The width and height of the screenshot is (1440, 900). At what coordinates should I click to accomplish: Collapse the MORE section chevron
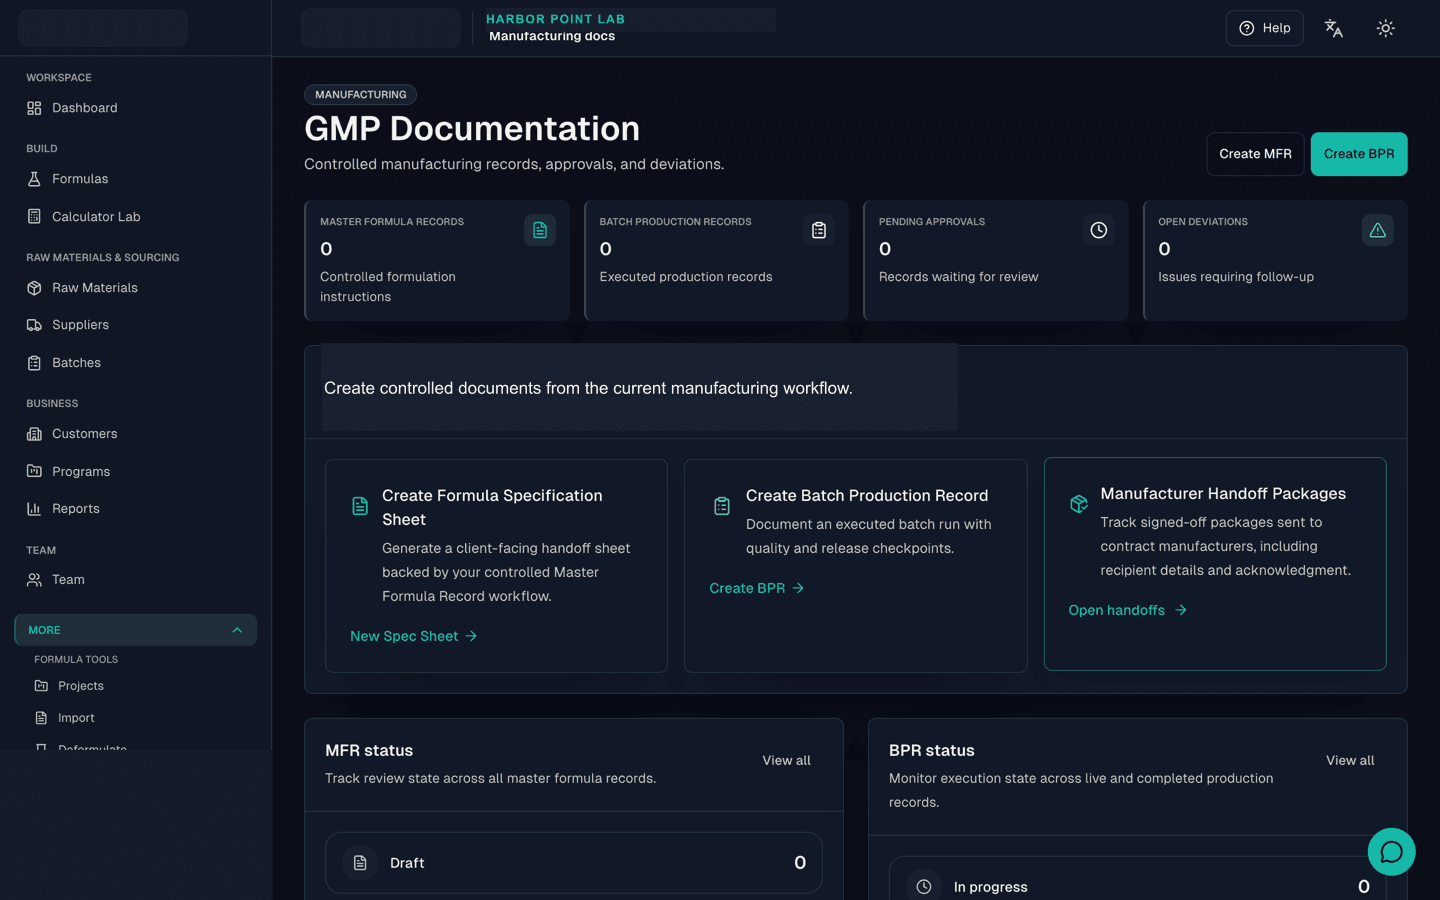pos(237,630)
